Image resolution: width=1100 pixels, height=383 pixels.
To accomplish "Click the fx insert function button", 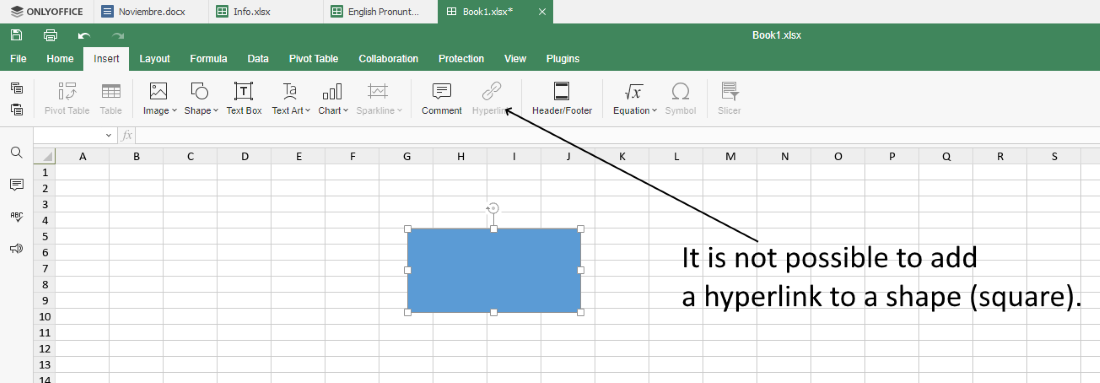I will (x=127, y=135).
